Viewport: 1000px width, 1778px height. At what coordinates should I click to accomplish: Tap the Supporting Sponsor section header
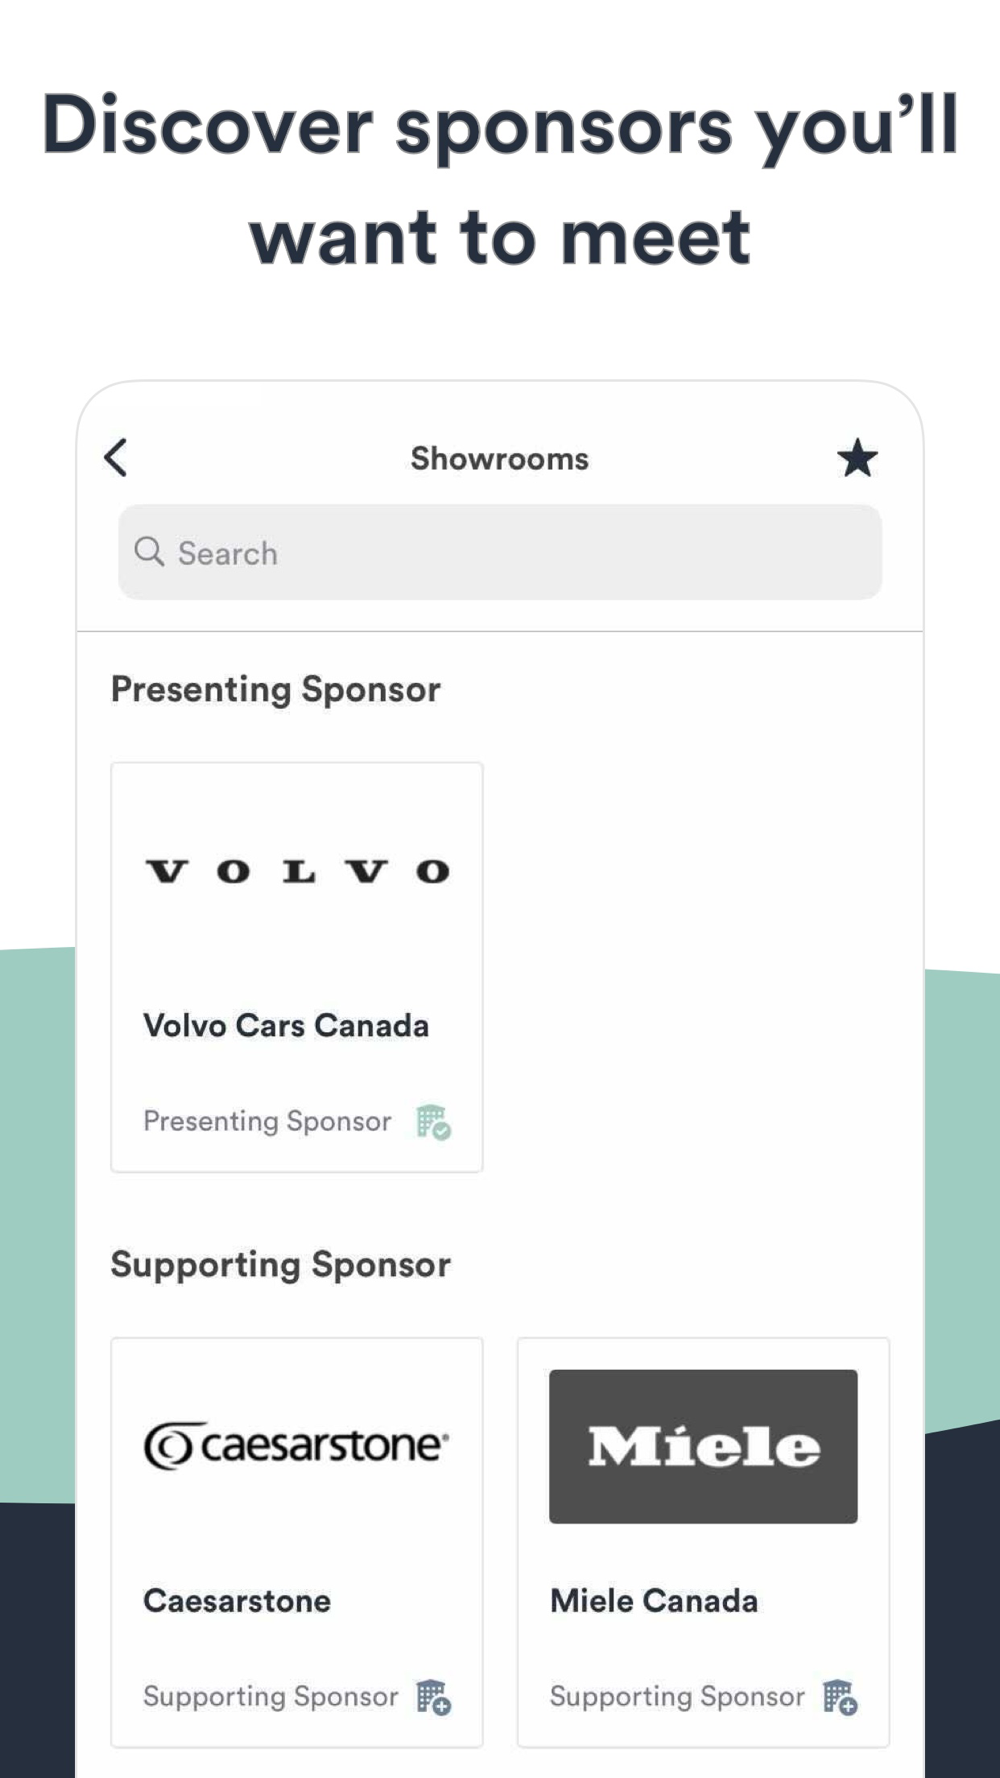[x=281, y=1264]
